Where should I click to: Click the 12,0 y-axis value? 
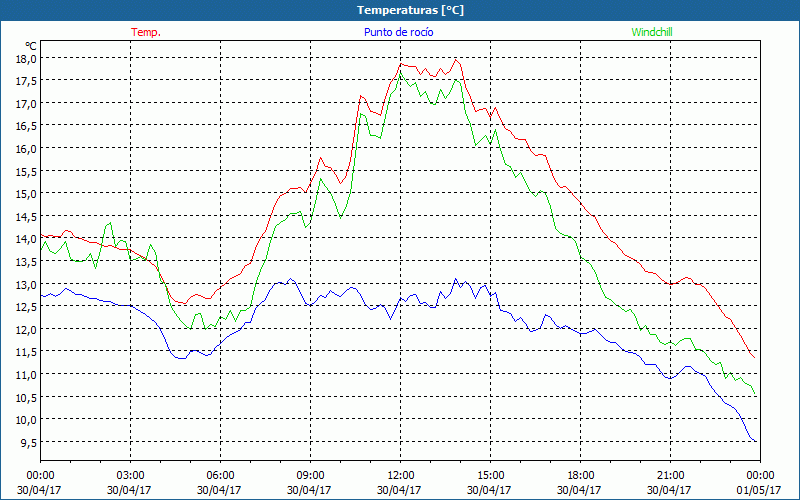click(x=26, y=329)
